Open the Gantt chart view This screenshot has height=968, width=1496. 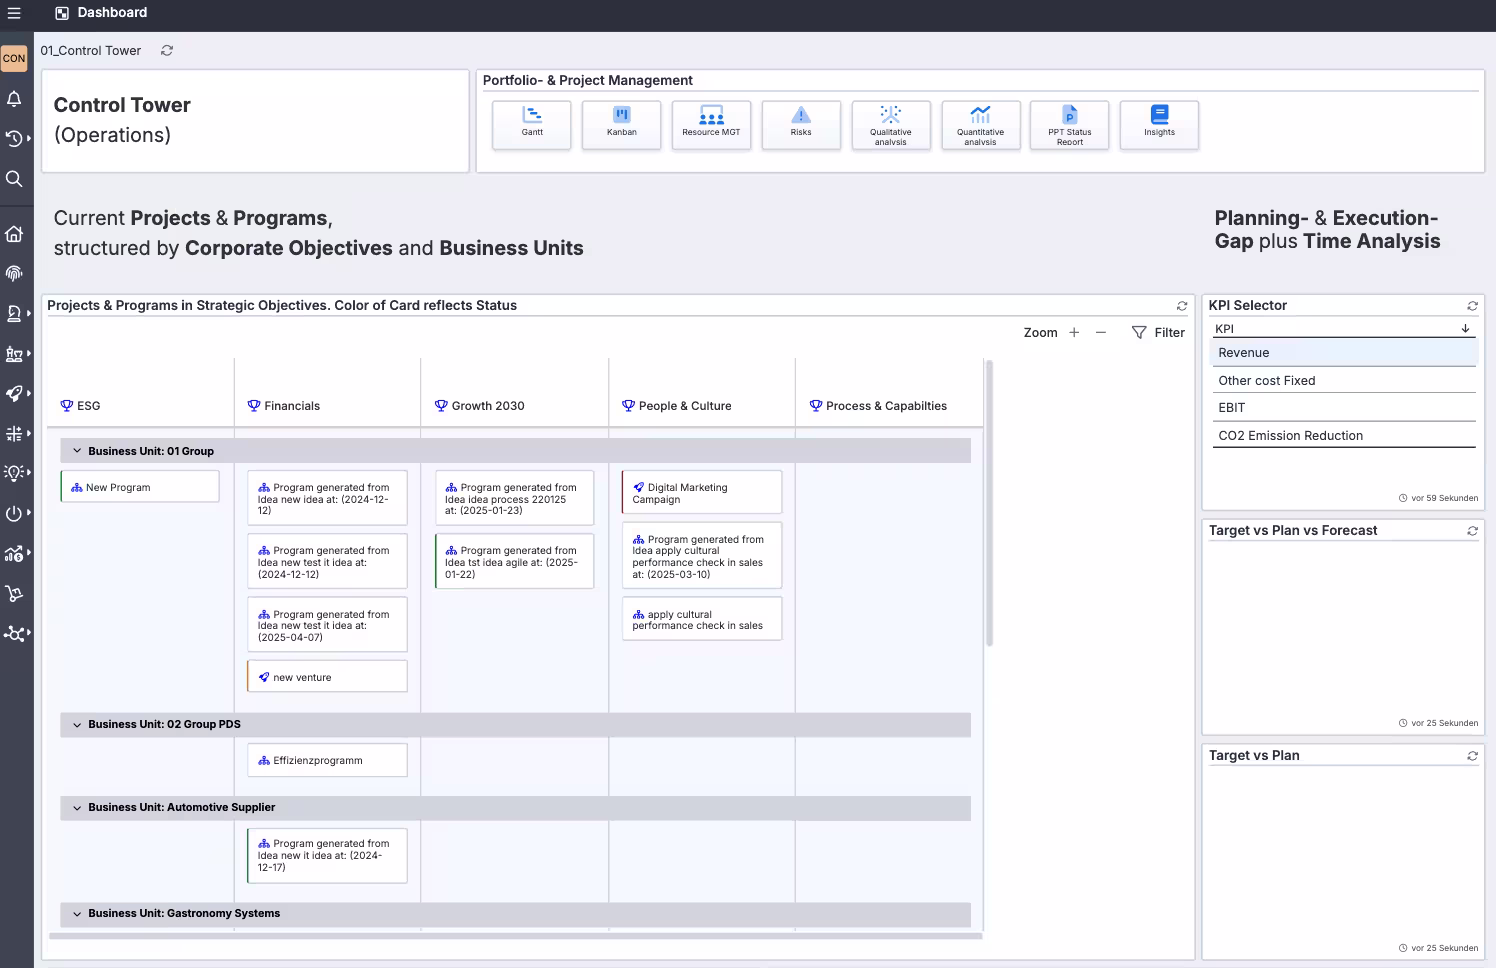(x=531, y=124)
